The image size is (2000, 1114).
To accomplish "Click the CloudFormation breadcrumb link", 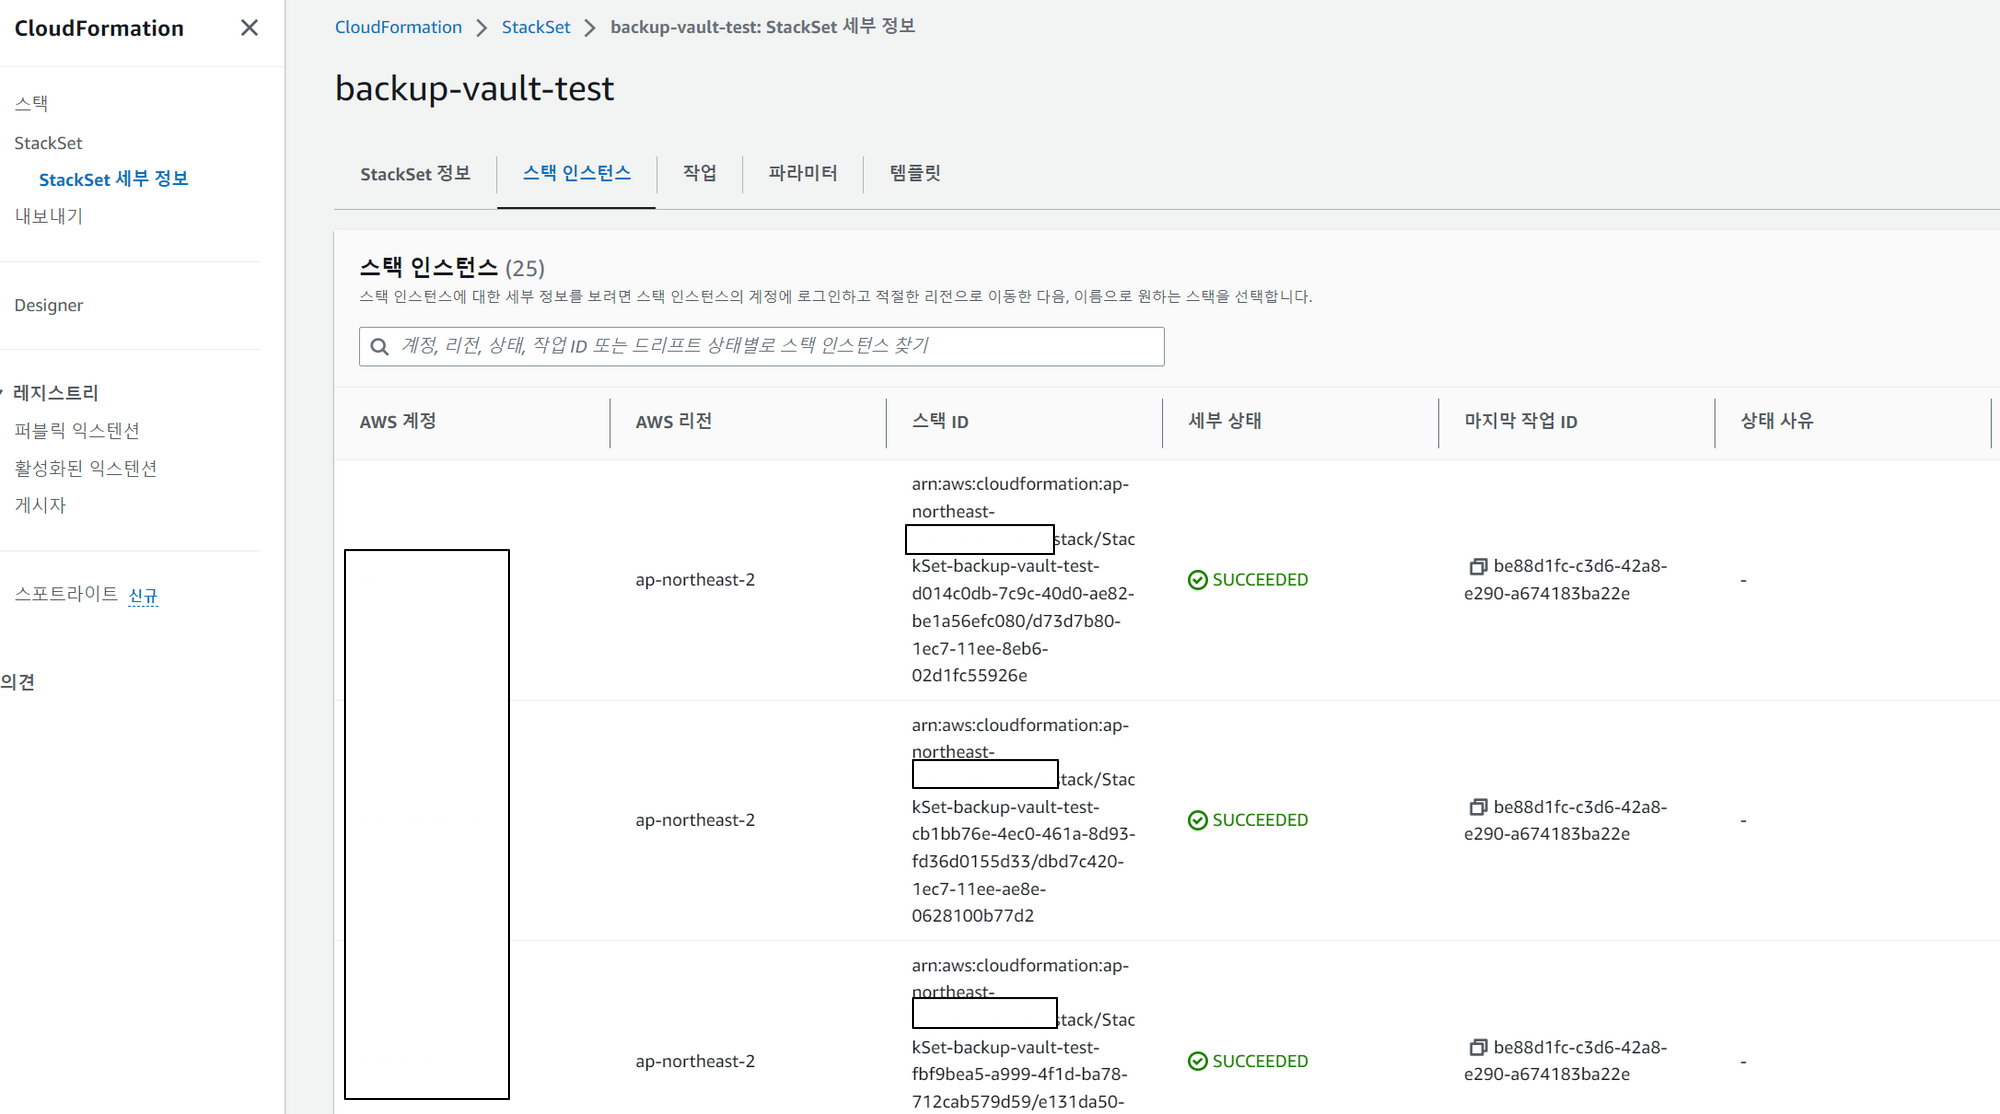I will click(398, 27).
